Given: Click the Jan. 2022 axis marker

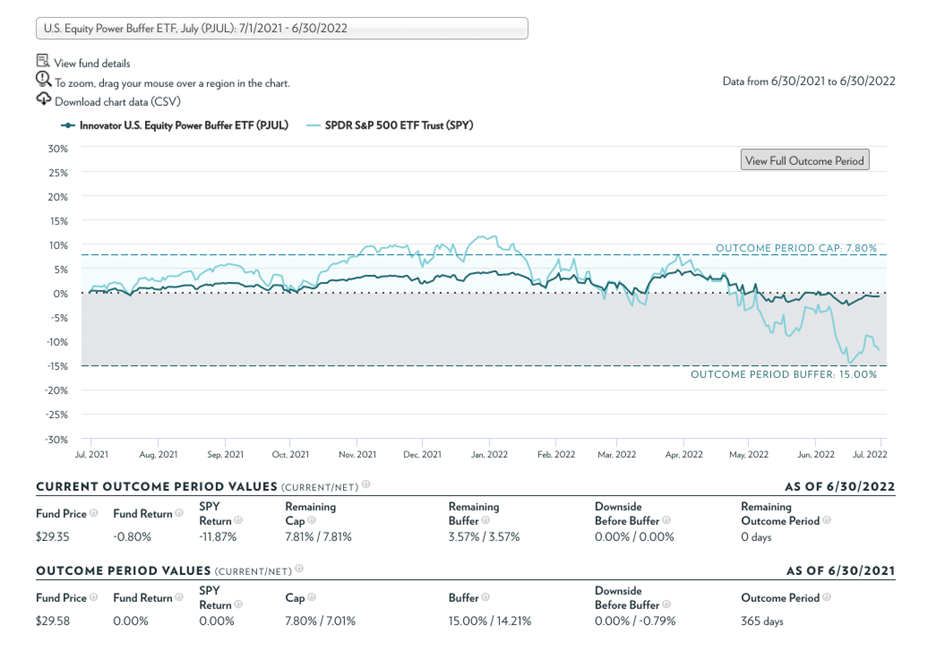Looking at the screenshot, I should [489, 454].
